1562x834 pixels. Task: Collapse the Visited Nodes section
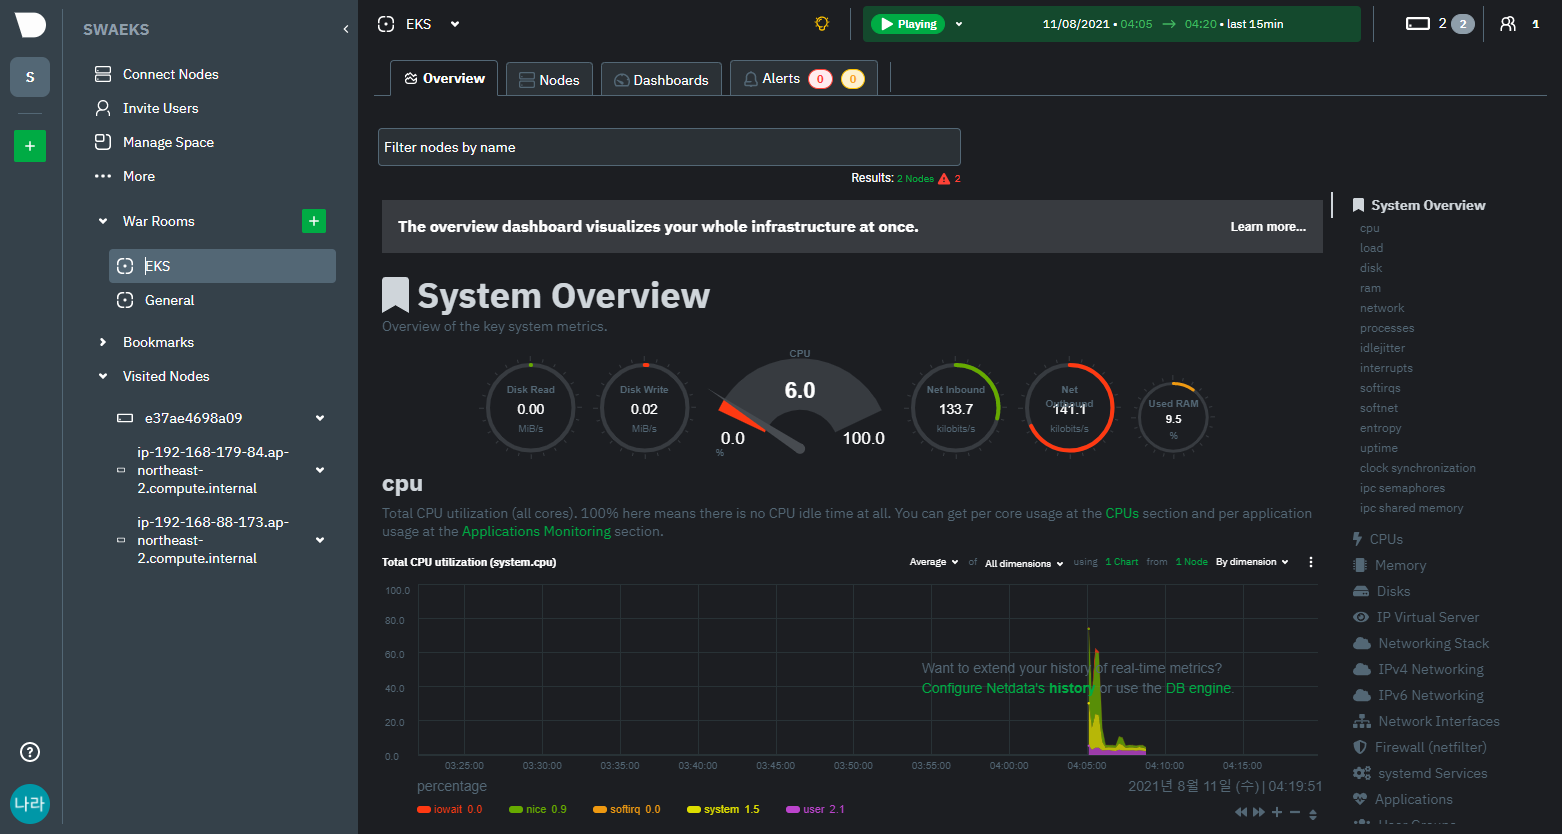click(x=103, y=376)
